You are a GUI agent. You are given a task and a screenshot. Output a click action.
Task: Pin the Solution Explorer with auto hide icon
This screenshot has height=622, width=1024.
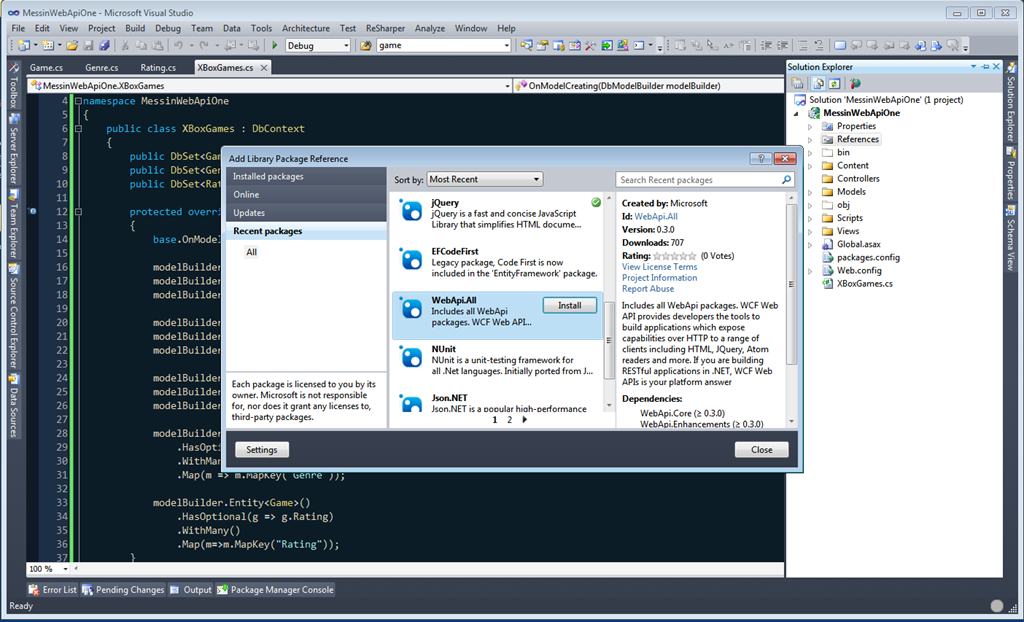[x=985, y=67]
